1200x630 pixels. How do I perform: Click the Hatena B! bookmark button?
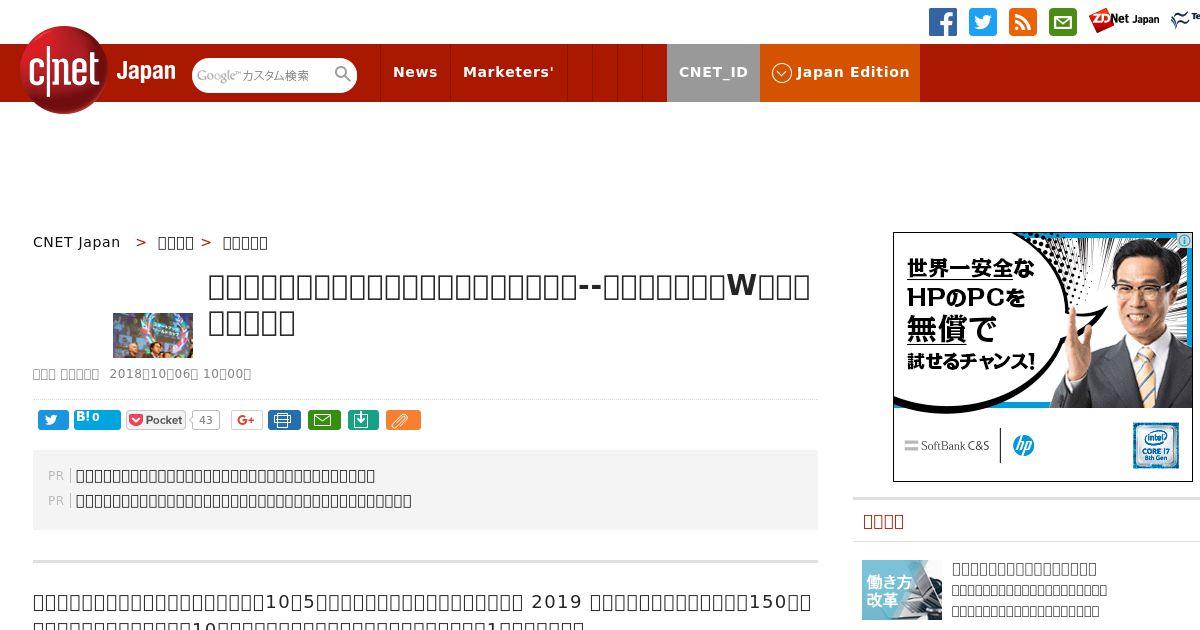[x=97, y=420]
